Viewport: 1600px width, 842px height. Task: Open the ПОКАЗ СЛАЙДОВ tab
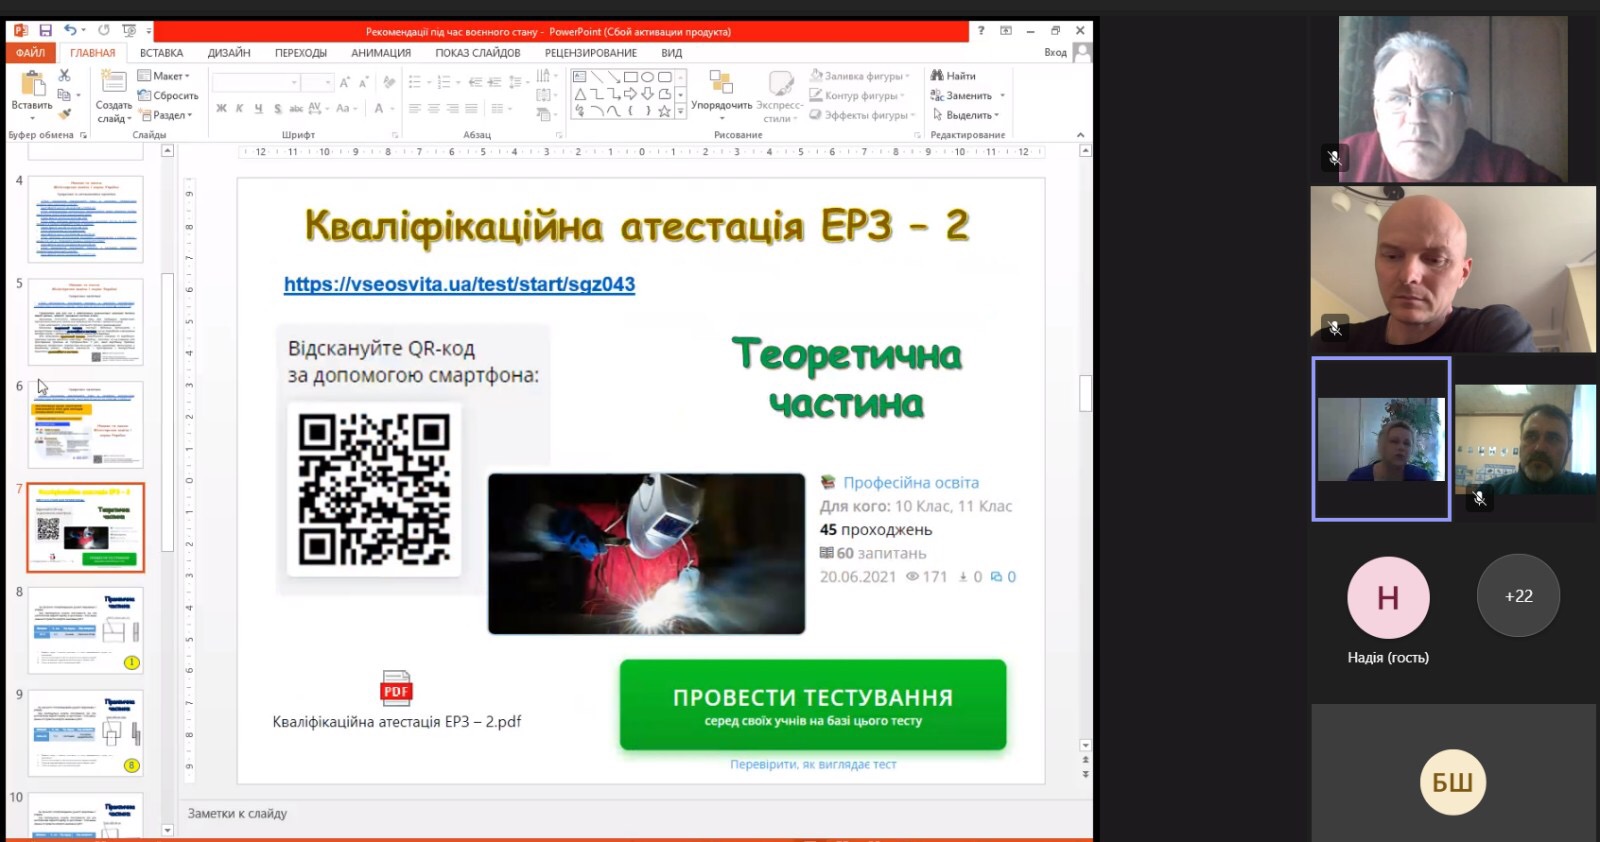(x=477, y=53)
